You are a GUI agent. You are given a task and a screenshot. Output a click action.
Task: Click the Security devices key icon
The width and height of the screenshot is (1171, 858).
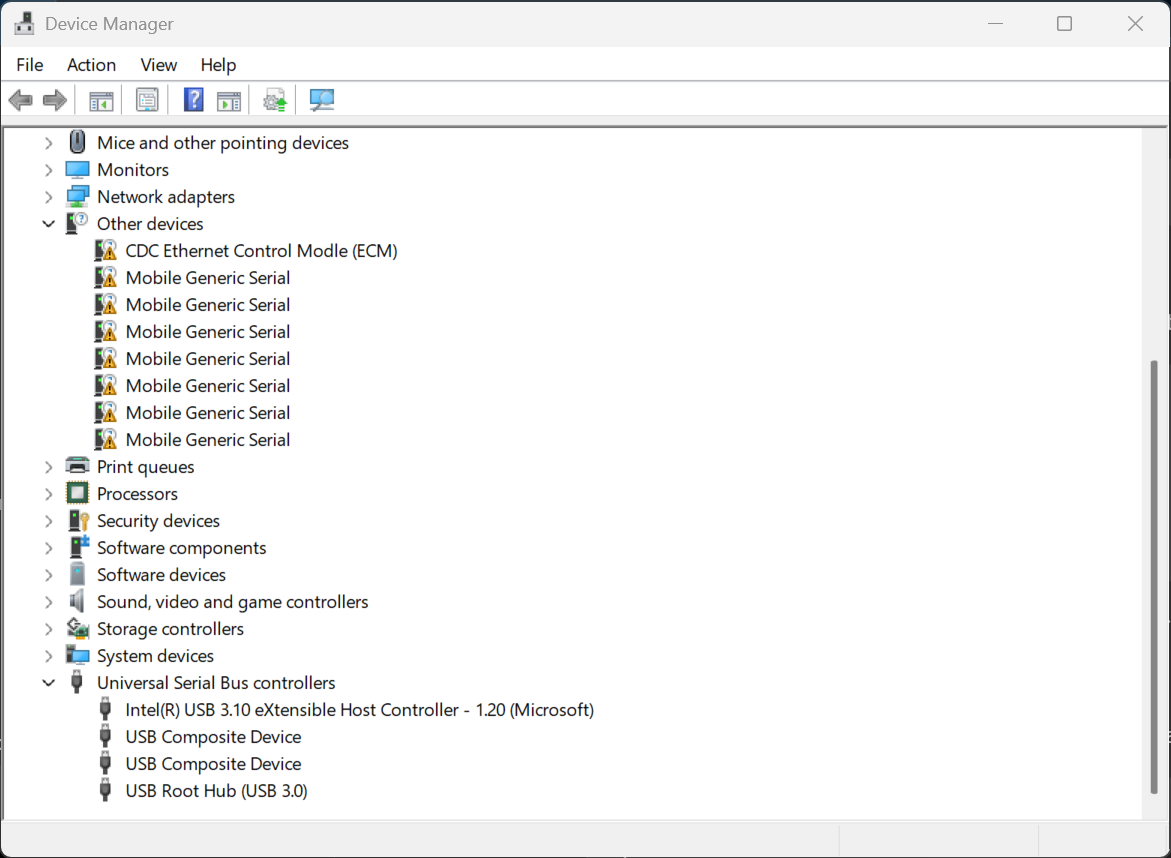pos(78,520)
